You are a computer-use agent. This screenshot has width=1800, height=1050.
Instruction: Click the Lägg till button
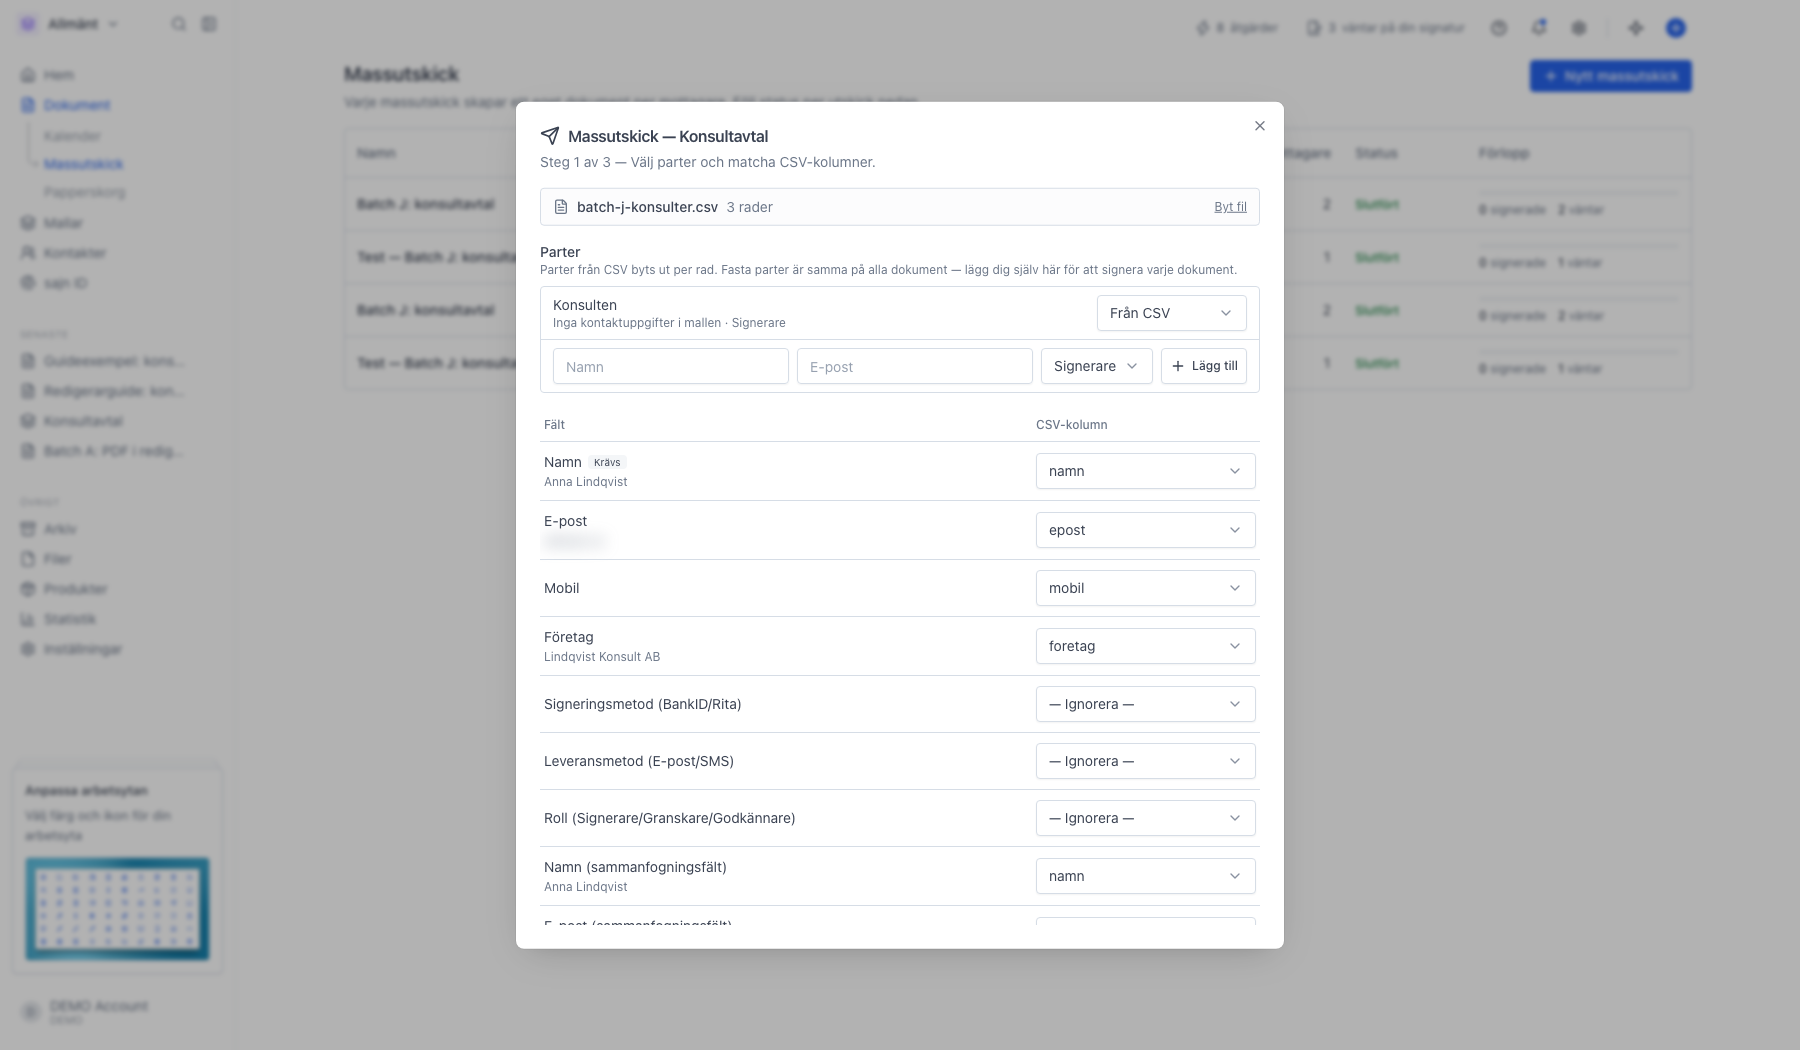point(1204,366)
